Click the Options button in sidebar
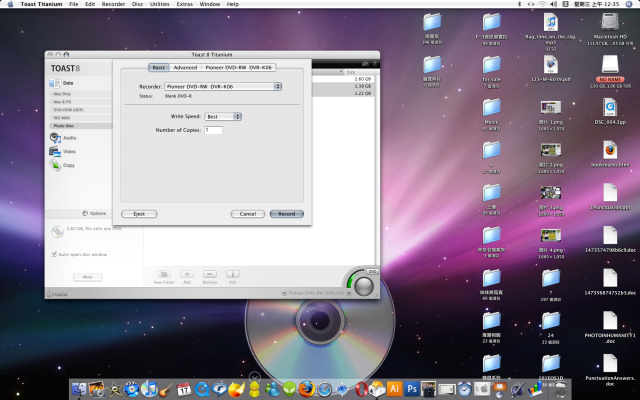Viewport: 640px width, 400px height. tap(94, 213)
